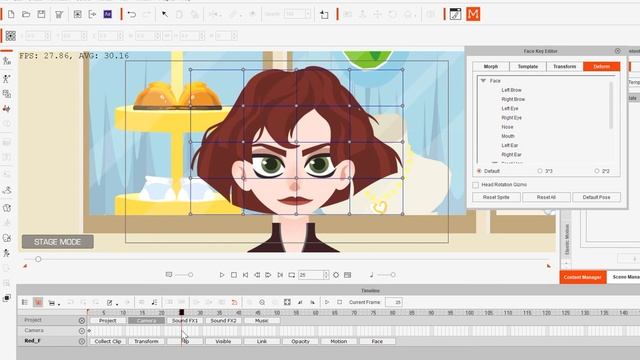Enable Head Rotation Gizmo checkbox
Image resolution: width=640 pixels, height=360 pixels.
click(x=476, y=185)
